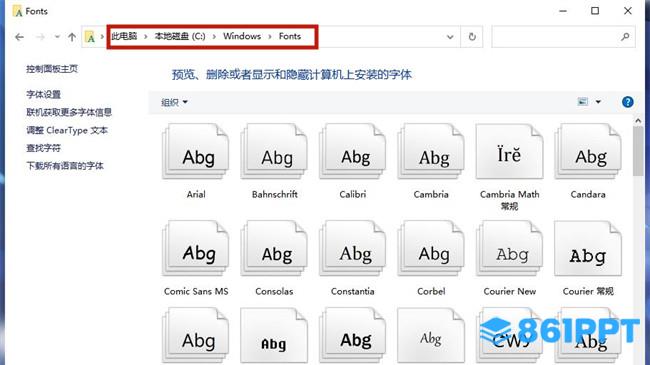650x365 pixels.
Task: Select the Constantia font icon
Action: (352, 248)
